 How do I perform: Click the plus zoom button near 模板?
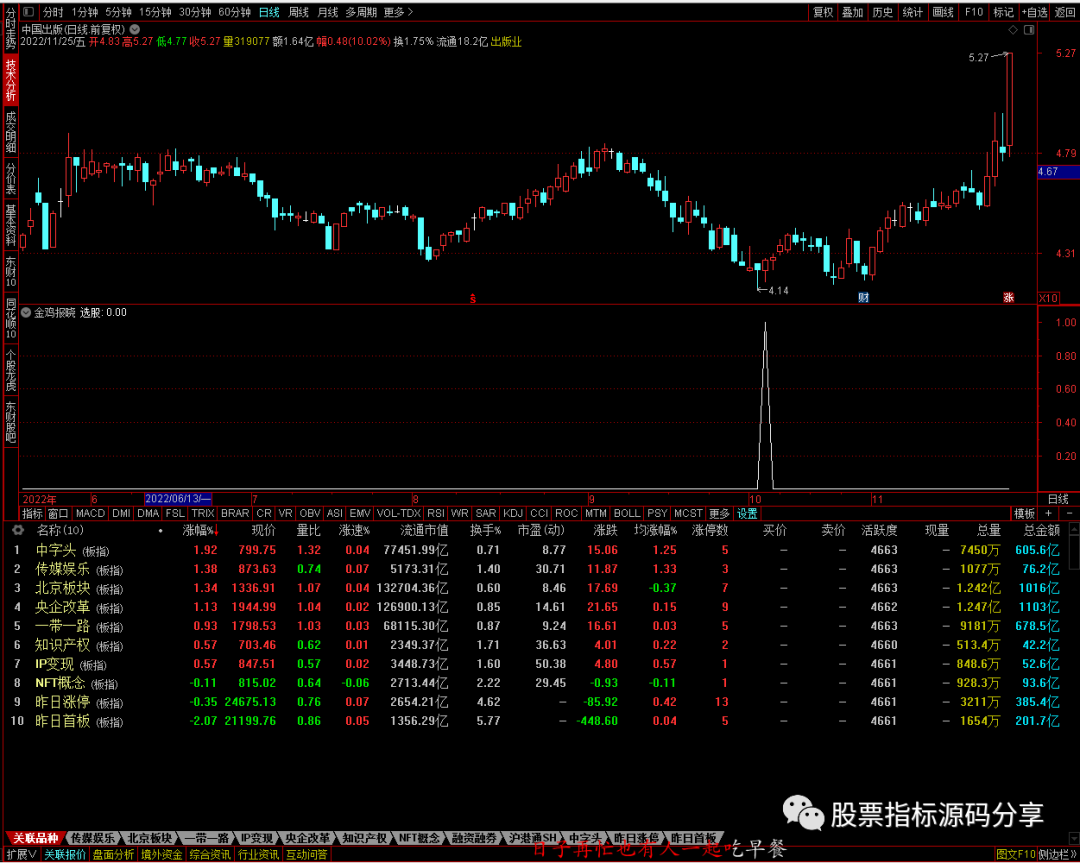[x=1048, y=514]
